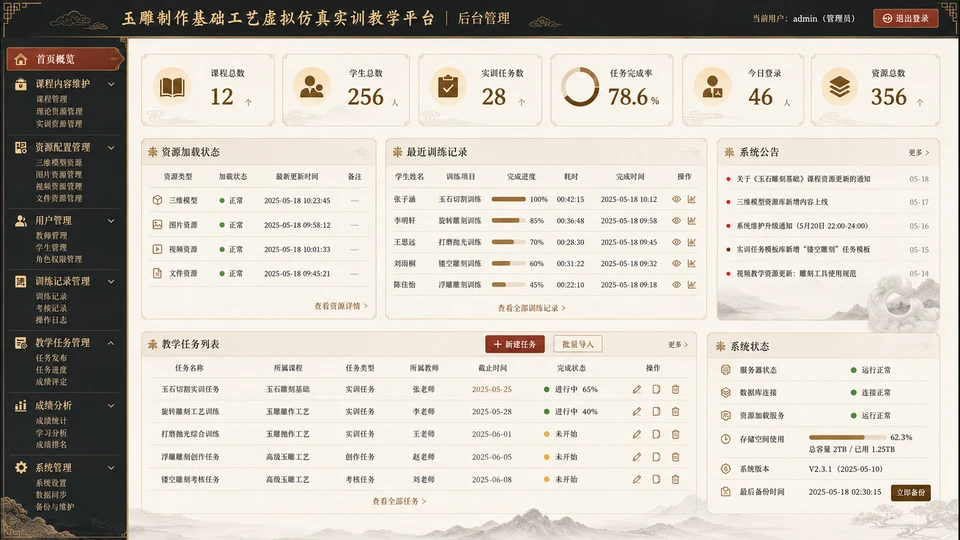
Task: Open 课程管理 in the sidebar
Action: 51,99
